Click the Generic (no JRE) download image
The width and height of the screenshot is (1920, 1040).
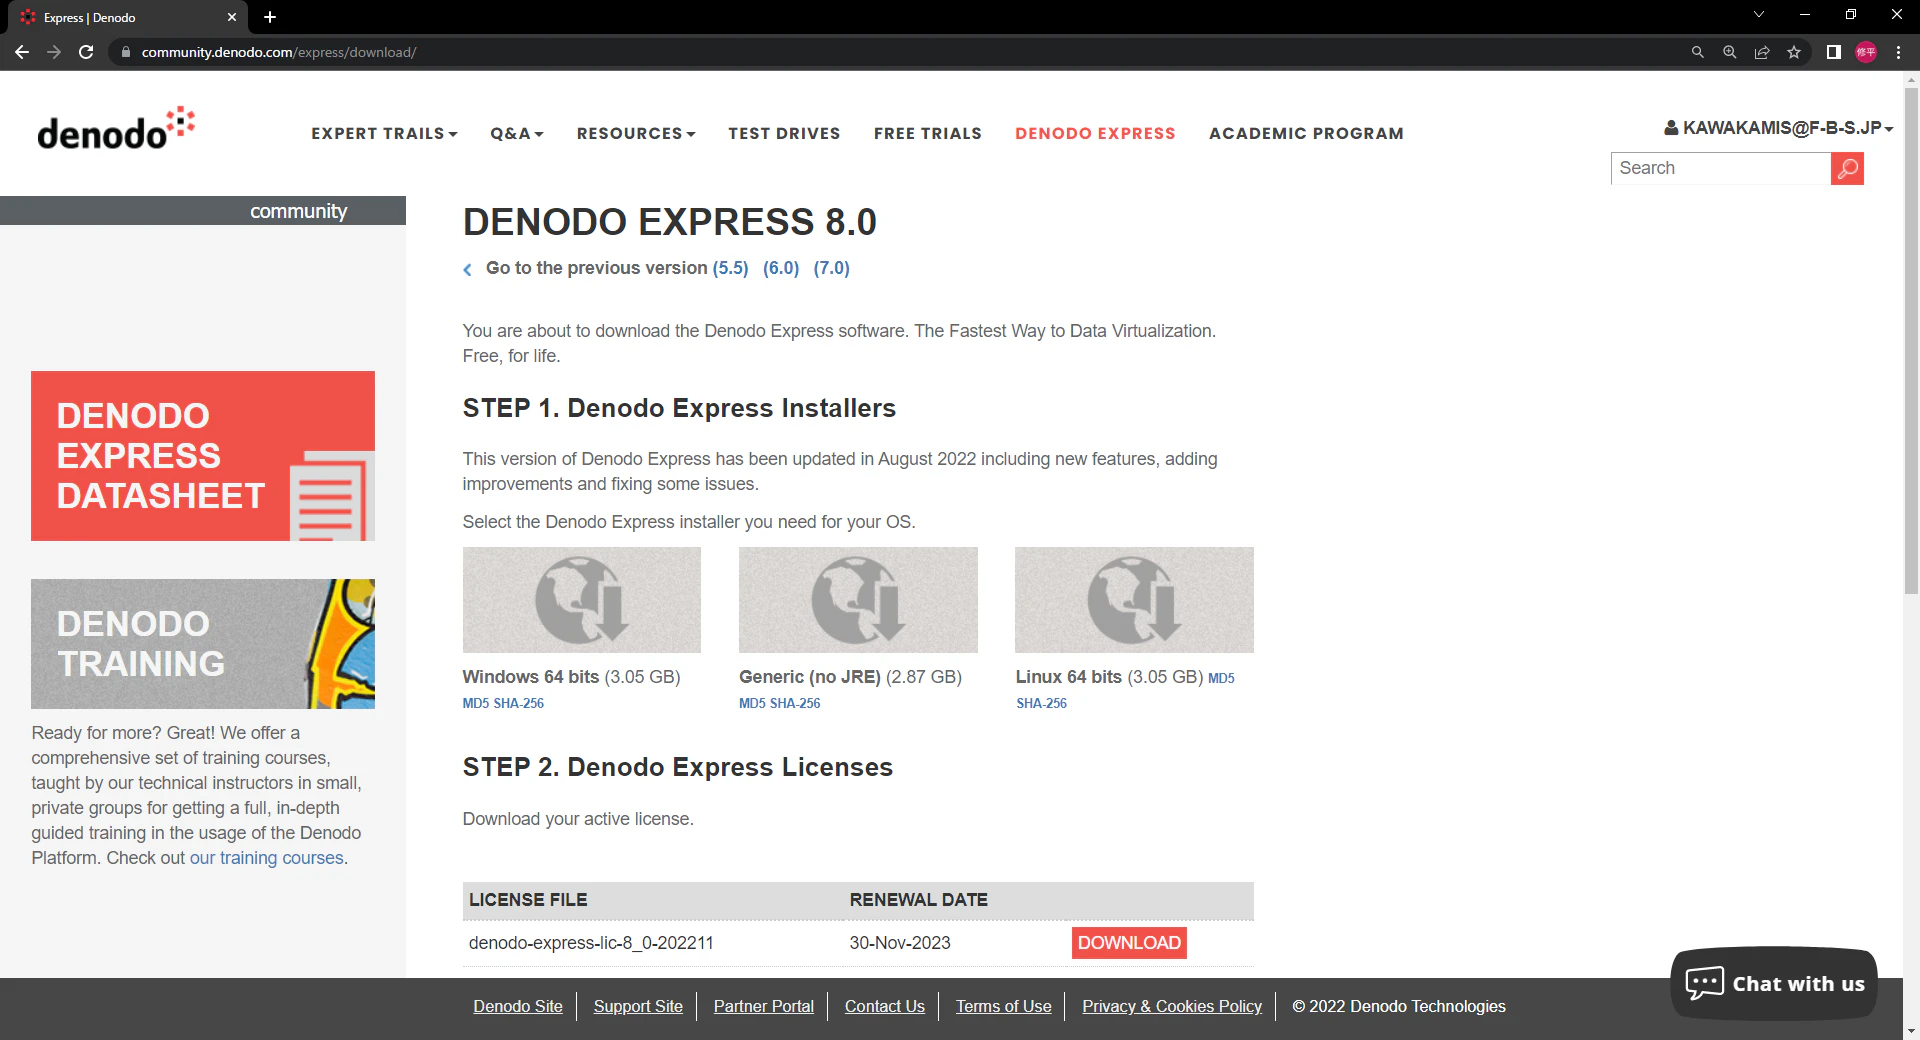click(x=858, y=600)
